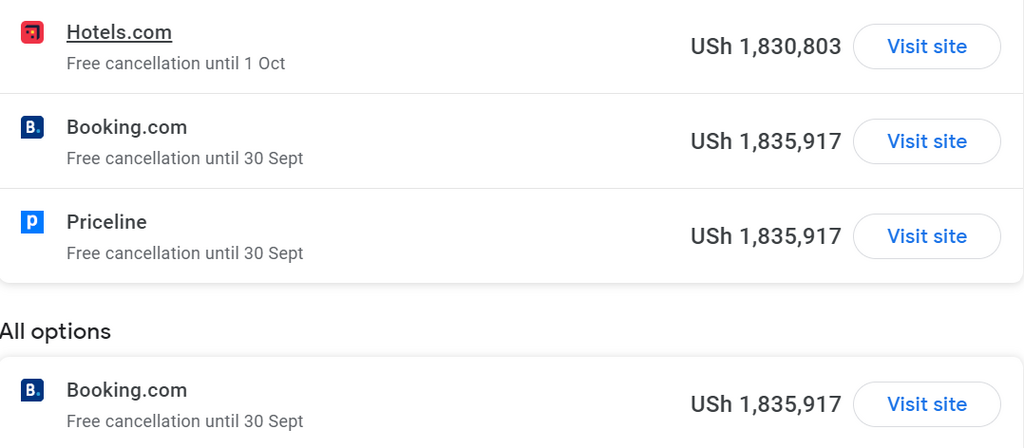Image resolution: width=1024 pixels, height=448 pixels.
Task: Click the red Hotels.com logo icon
Action: tap(32, 33)
